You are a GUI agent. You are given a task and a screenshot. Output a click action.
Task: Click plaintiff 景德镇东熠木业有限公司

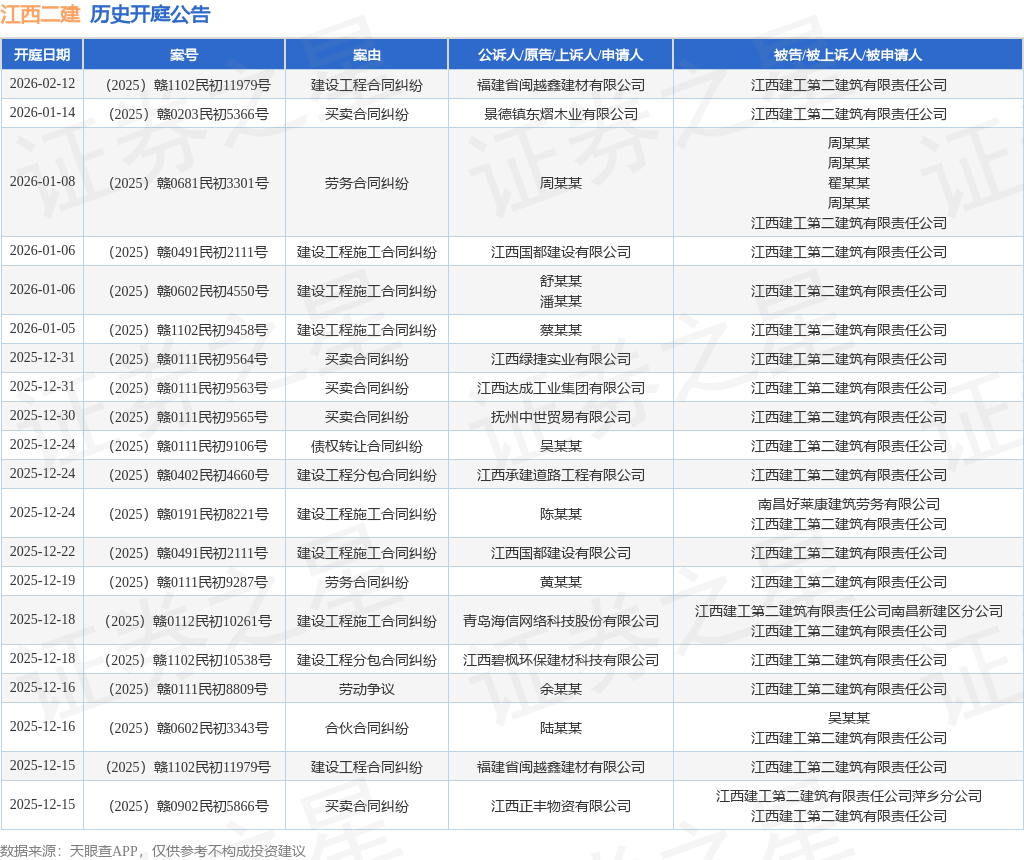(560, 114)
